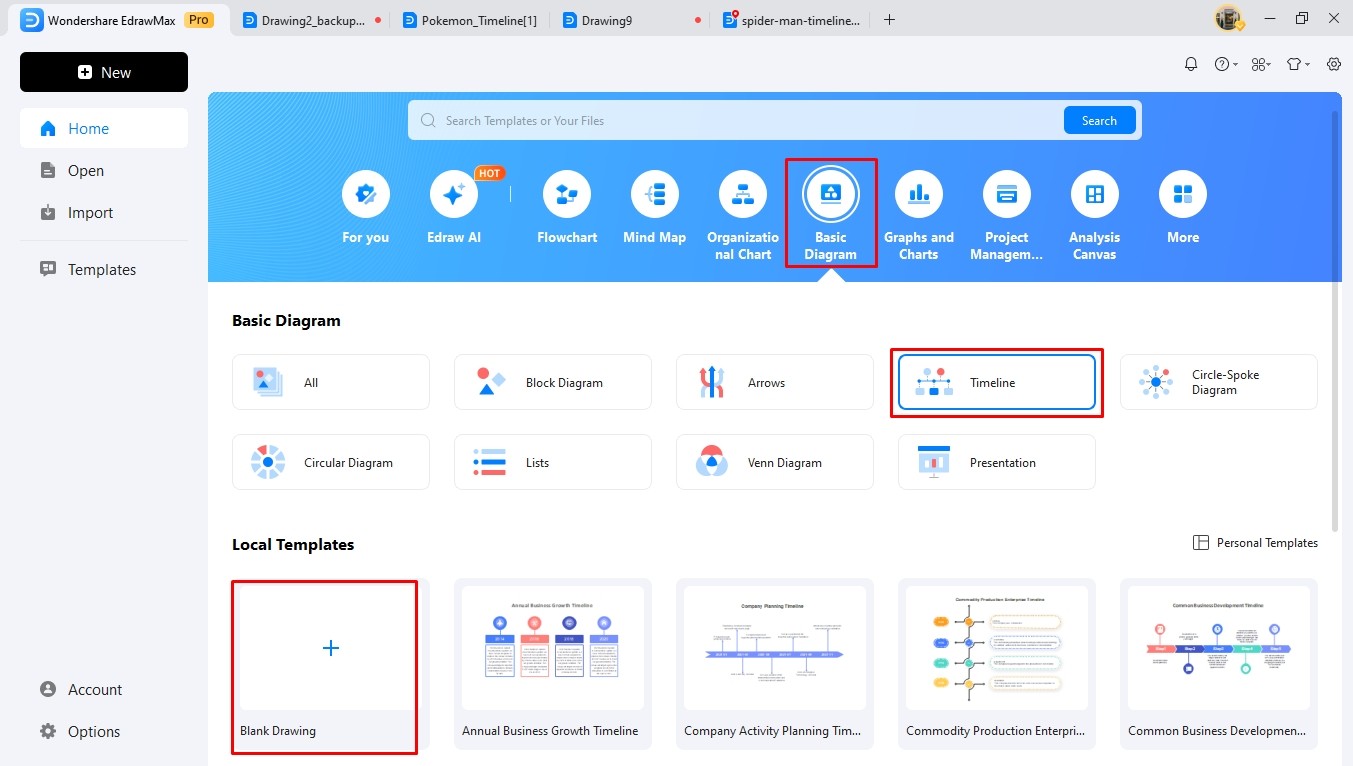The image size is (1353, 766).
Task: Add a new tab with the plus icon
Action: point(889,20)
